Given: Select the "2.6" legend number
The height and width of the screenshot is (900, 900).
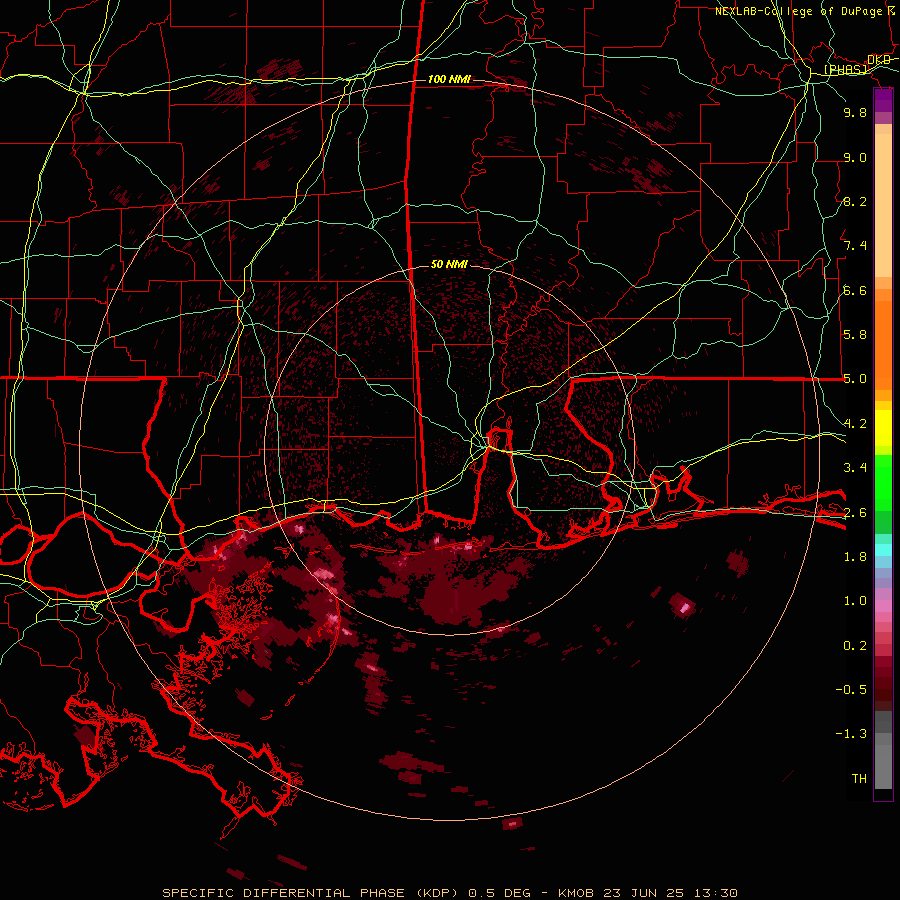Looking at the screenshot, I should [855, 513].
